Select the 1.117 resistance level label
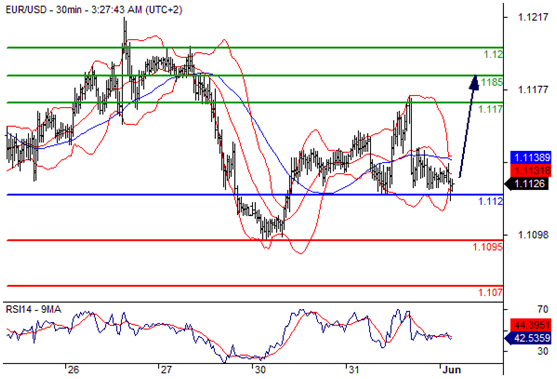 click(491, 109)
